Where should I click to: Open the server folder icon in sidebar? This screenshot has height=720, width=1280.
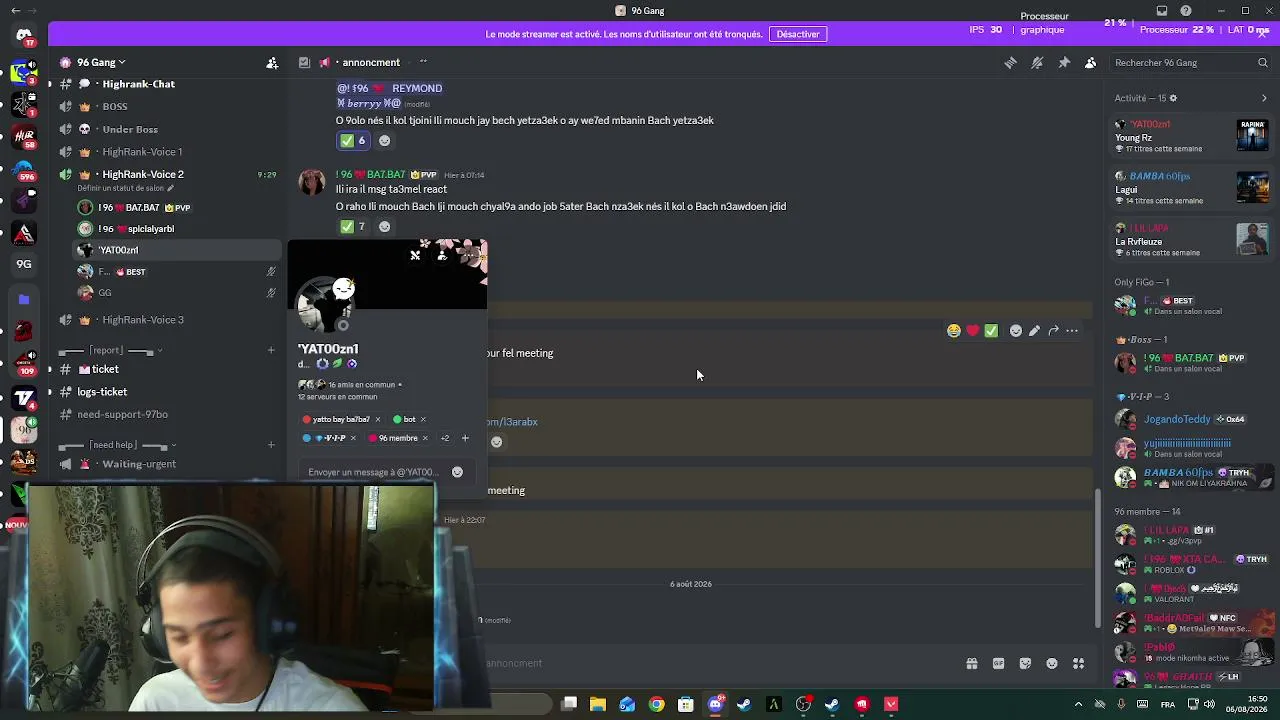[x=24, y=298]
